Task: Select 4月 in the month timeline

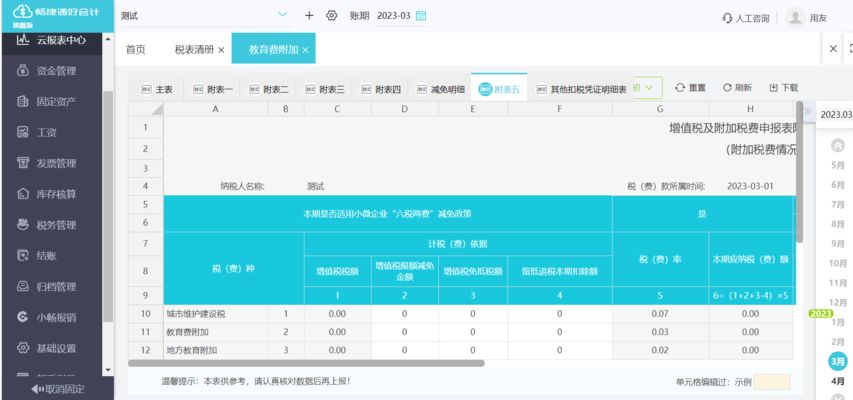Action: tap(838, 381)
